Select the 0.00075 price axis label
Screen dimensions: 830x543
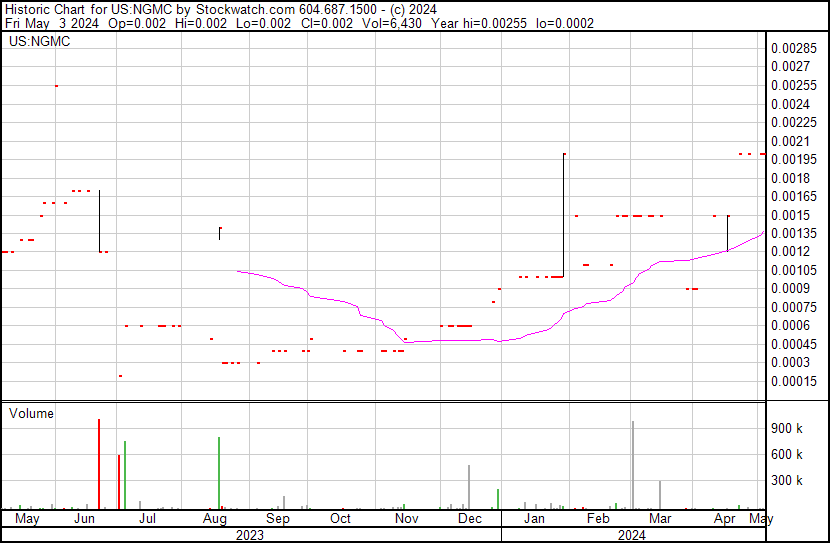(x=794, y=307)
